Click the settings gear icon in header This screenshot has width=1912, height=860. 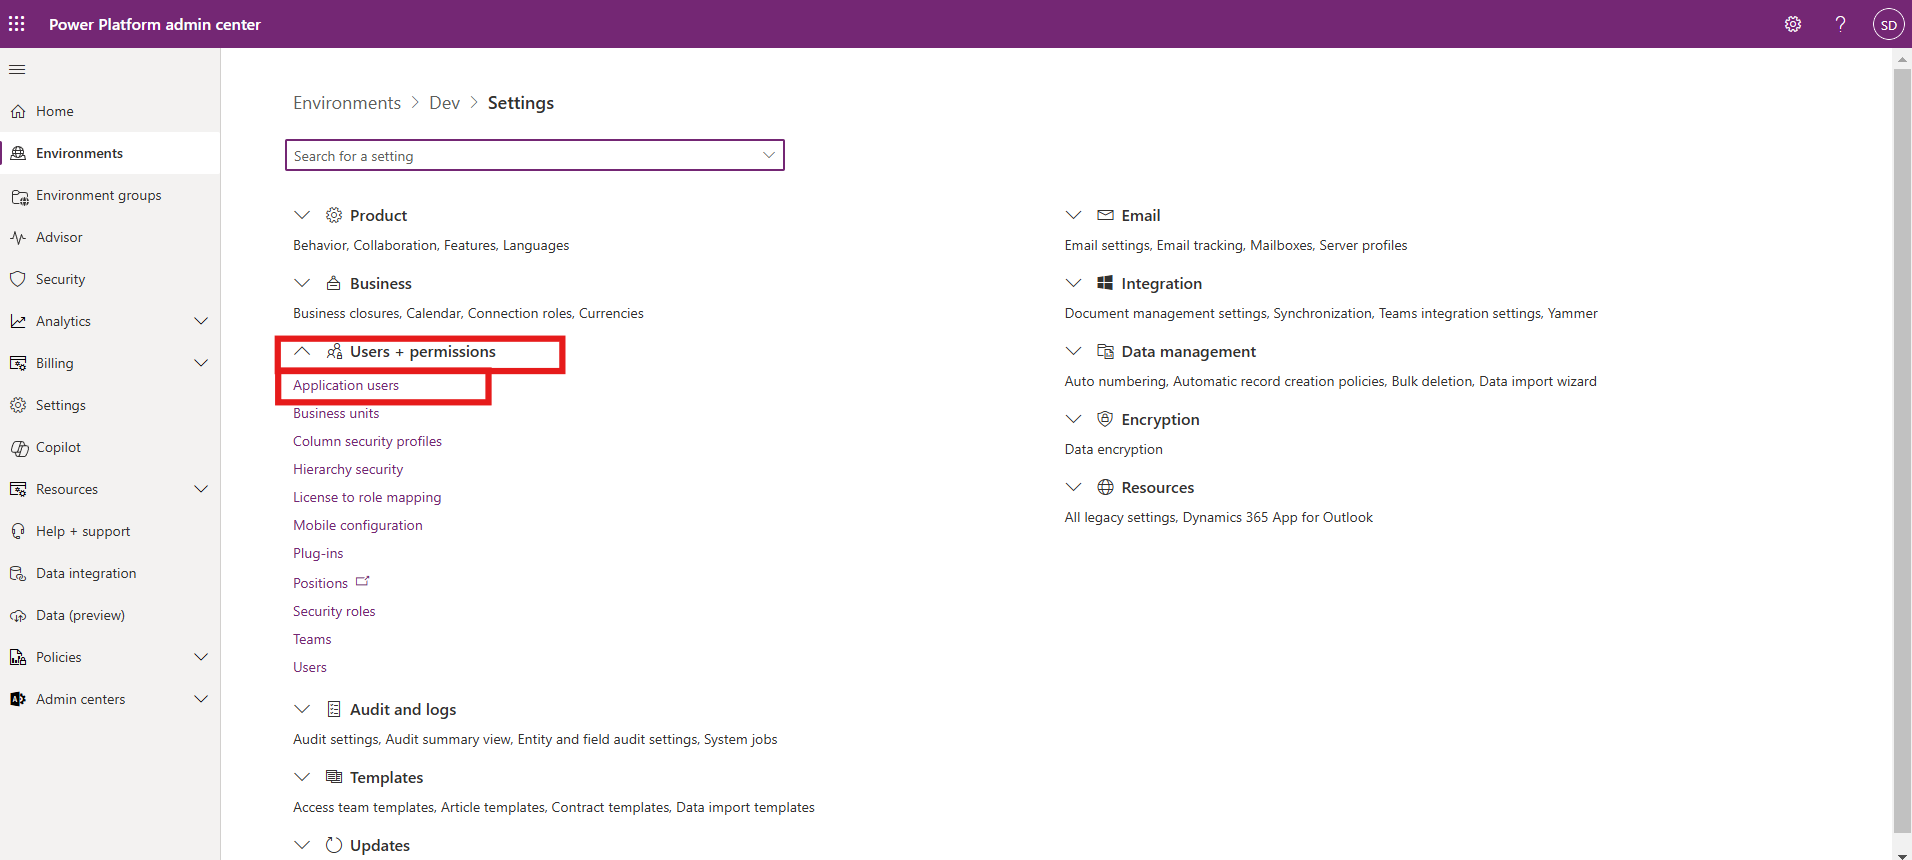1792,24
